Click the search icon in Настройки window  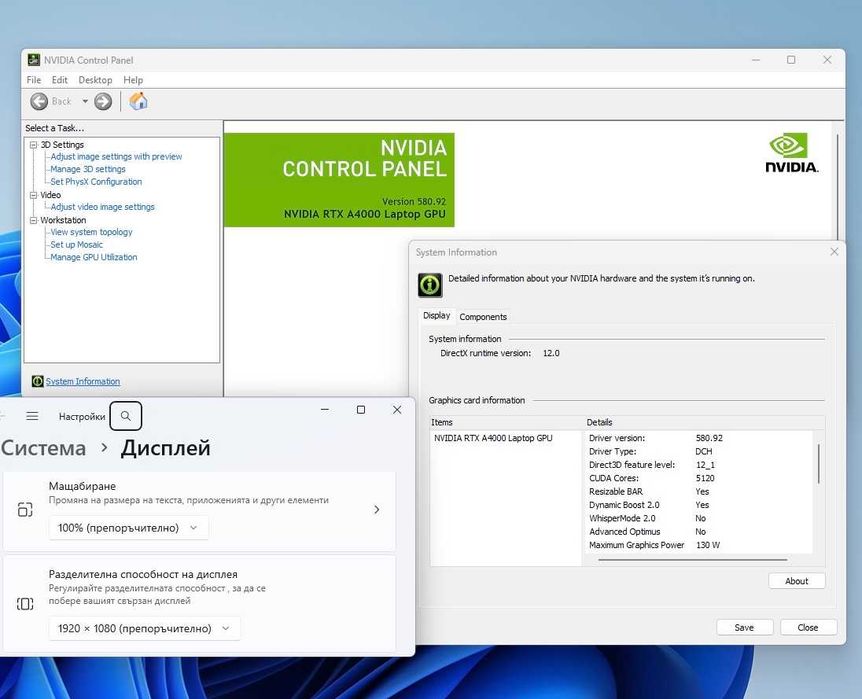(x=126, y=416)
